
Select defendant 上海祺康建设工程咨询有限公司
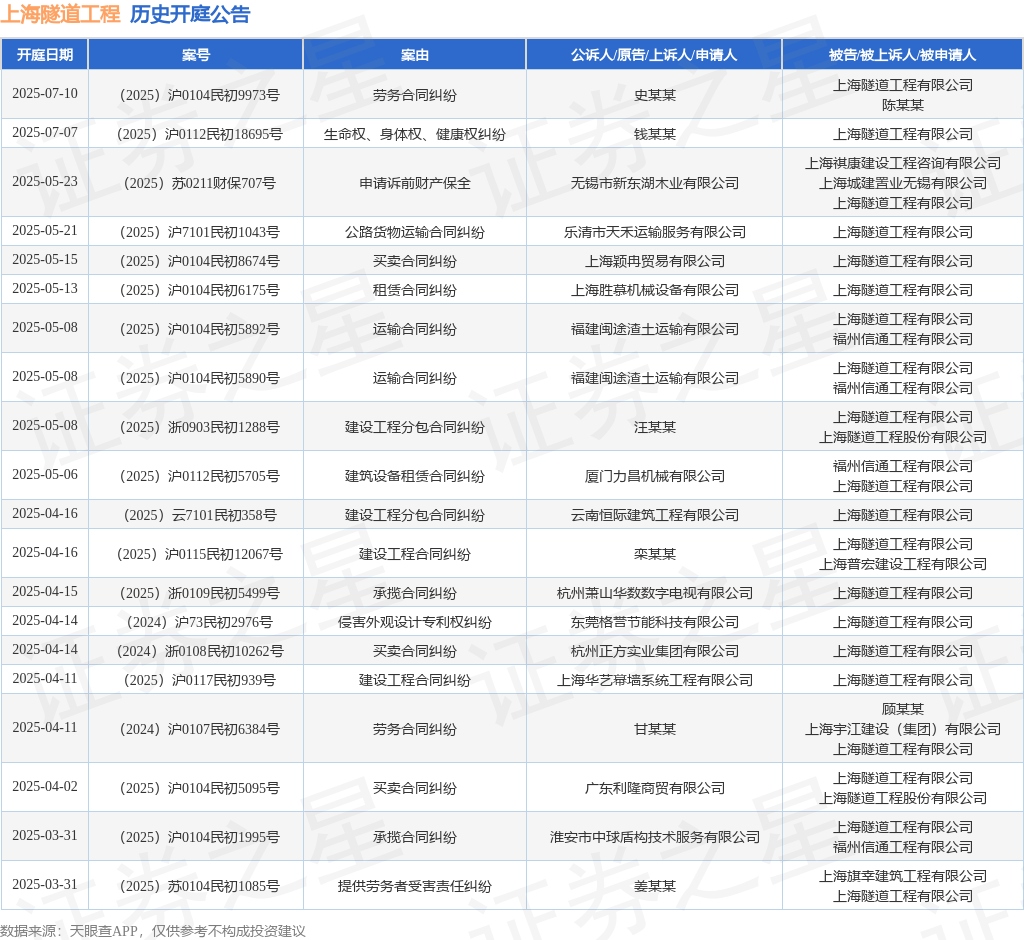tap(903, 163)
